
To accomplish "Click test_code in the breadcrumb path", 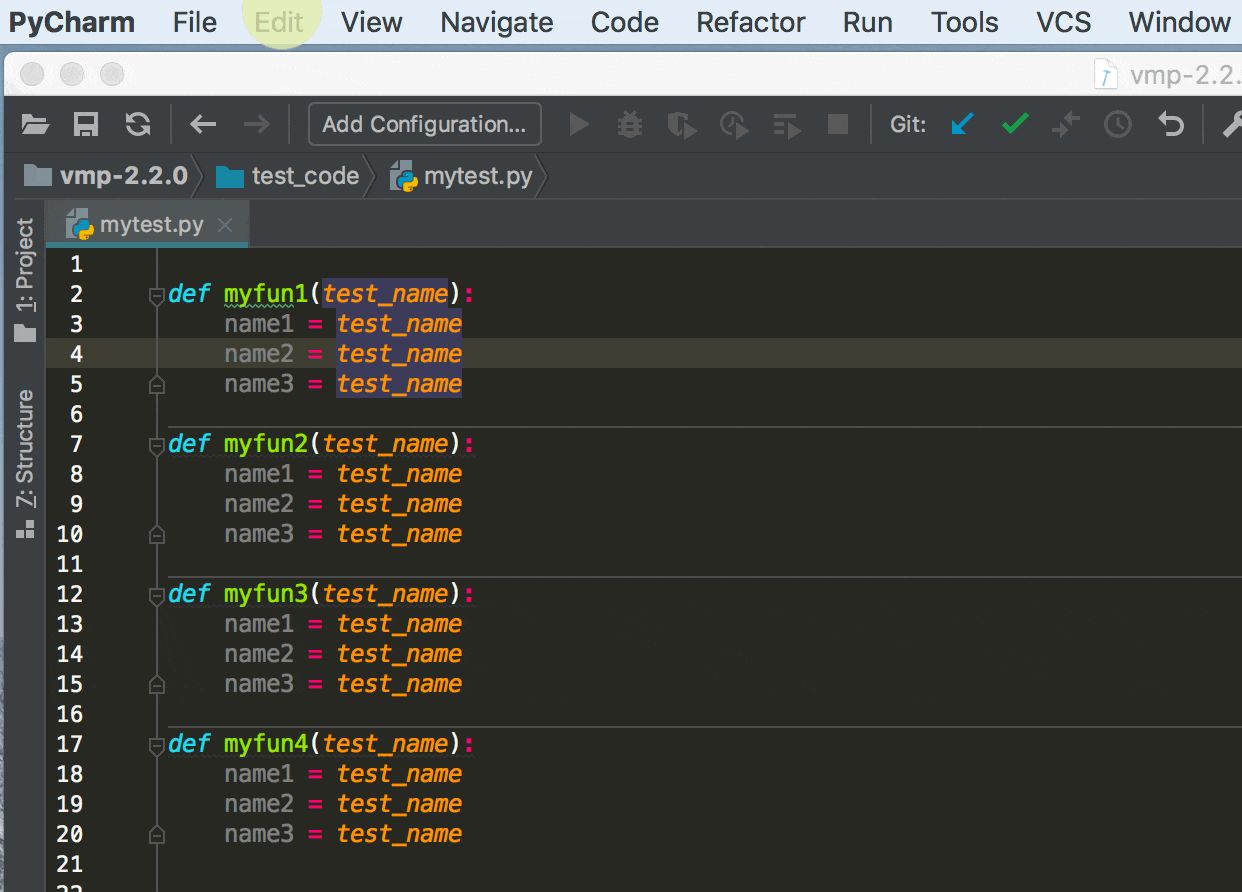I will pyautogui.click(x=304, y=177).
